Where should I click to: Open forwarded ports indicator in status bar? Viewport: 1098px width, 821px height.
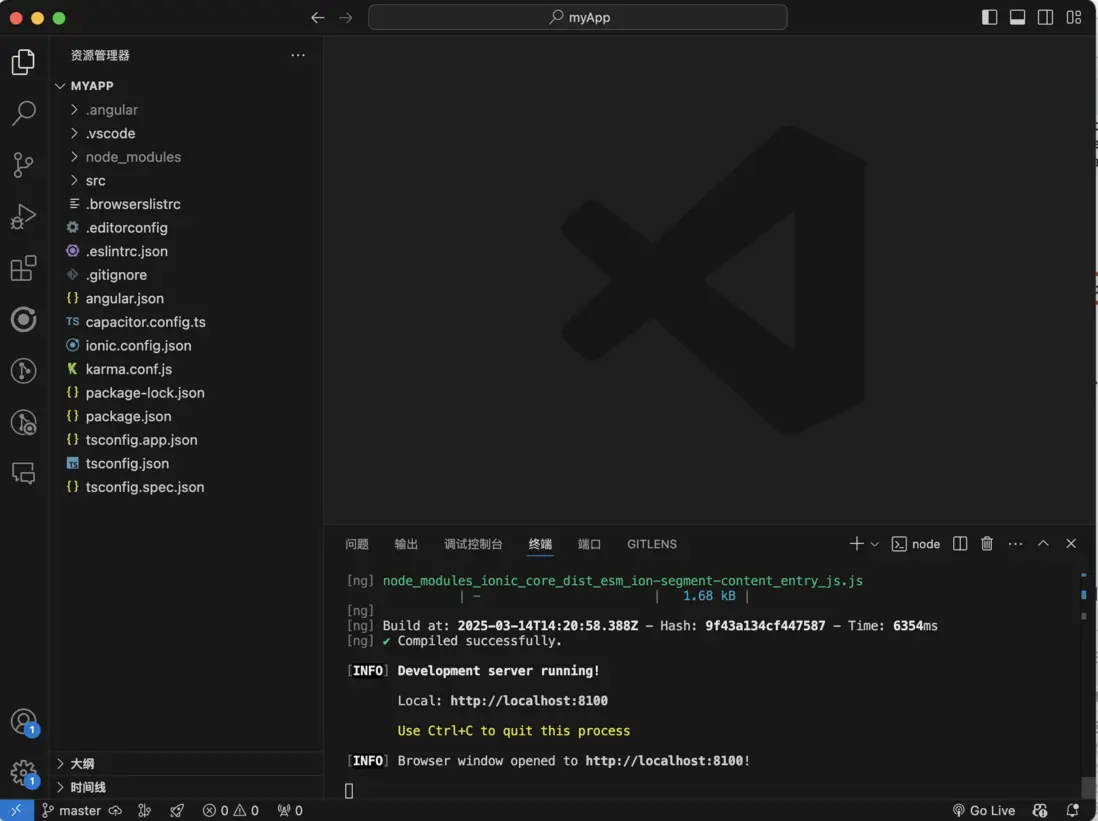pos(291,810)
